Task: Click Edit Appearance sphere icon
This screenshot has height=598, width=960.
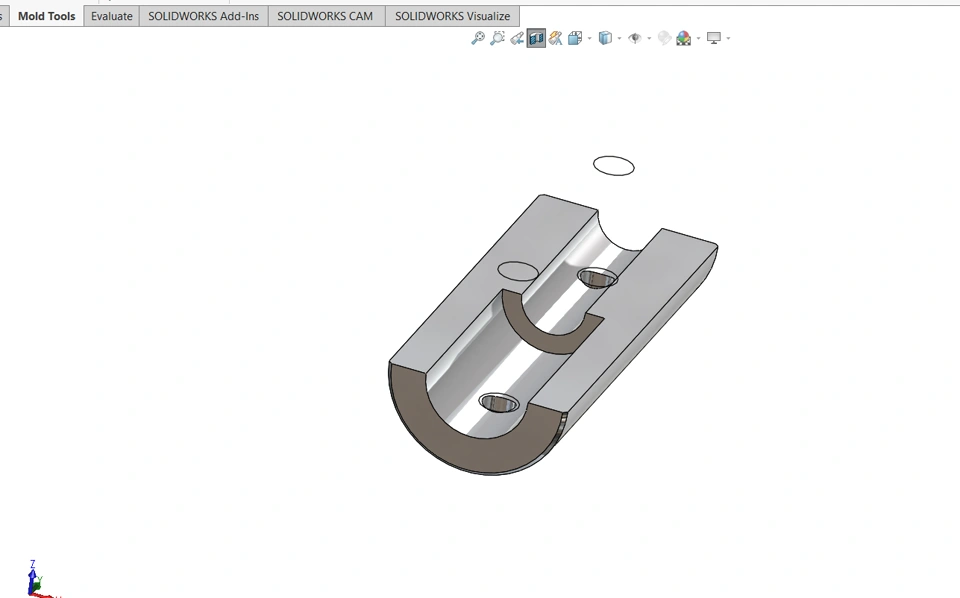Action: coord(664,39)
